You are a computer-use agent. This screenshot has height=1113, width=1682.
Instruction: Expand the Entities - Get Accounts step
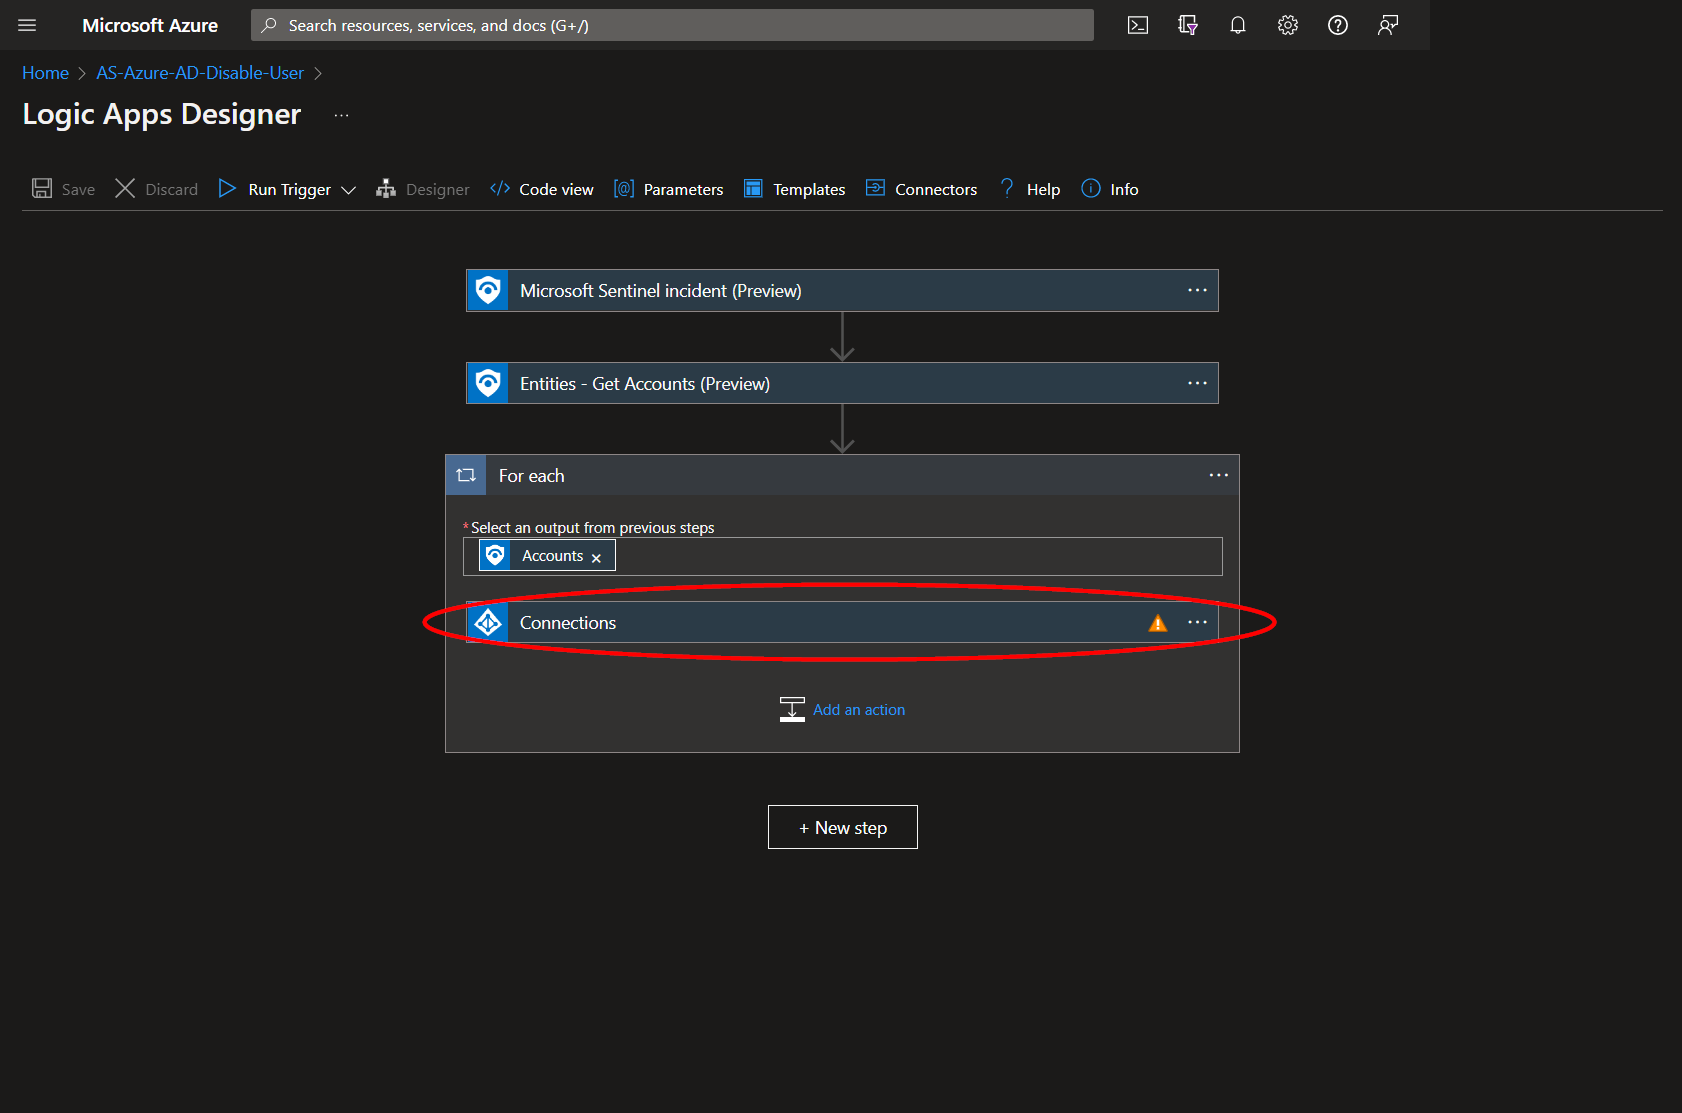(x=842, y=383)
